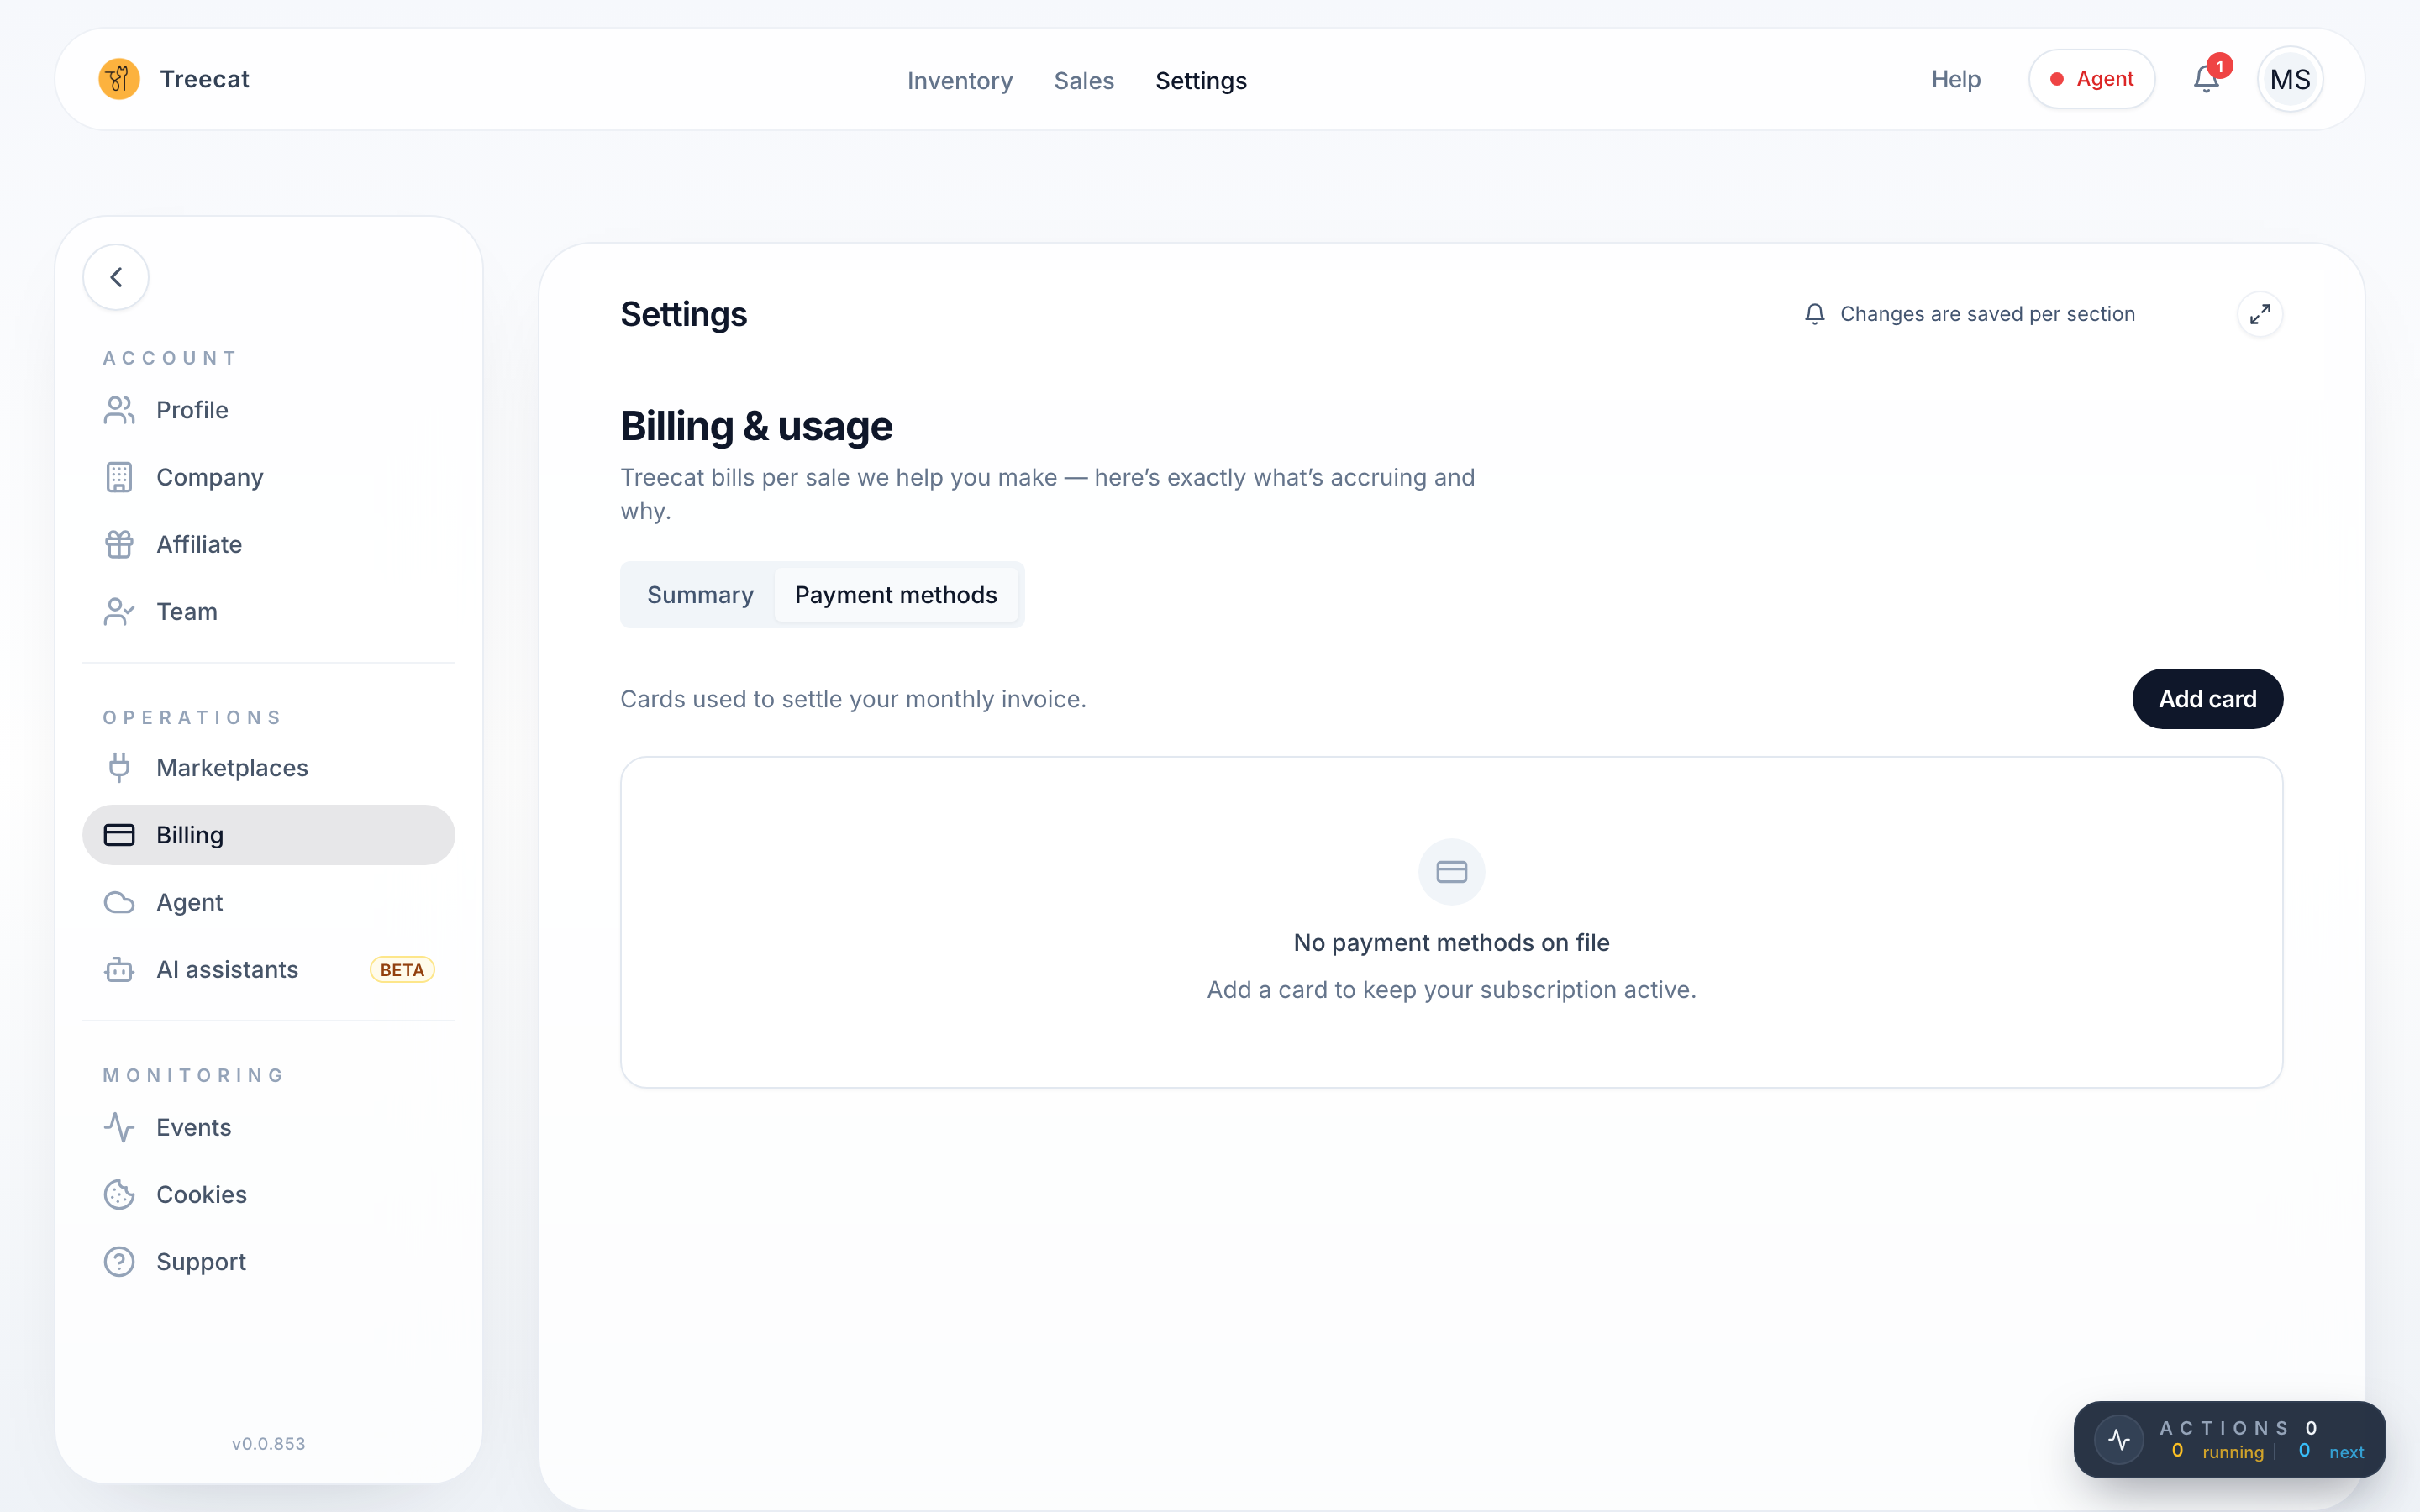Open Team settings
Image resolution: width=2420 pixels, height=1512 pixels.
click(268, 611)
